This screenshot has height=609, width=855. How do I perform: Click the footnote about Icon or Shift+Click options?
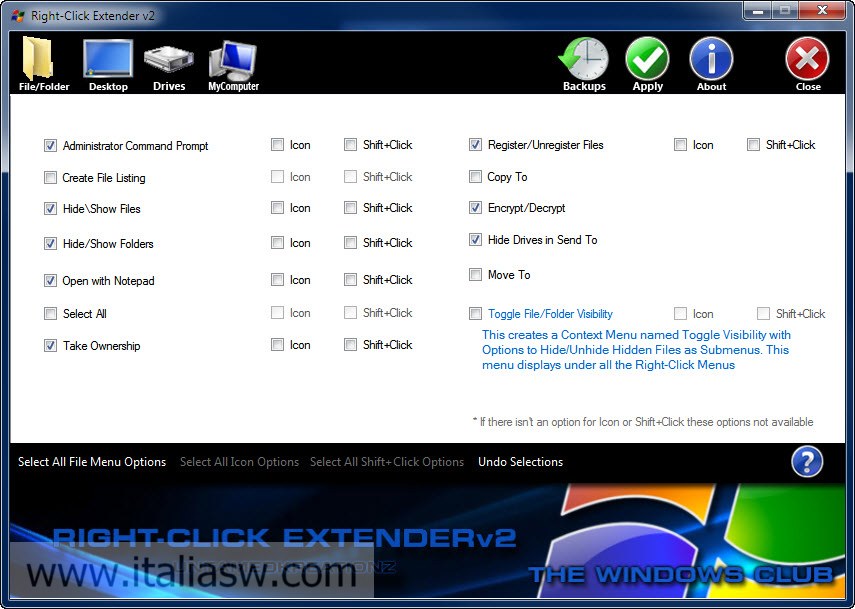click(x=643, y=422)
